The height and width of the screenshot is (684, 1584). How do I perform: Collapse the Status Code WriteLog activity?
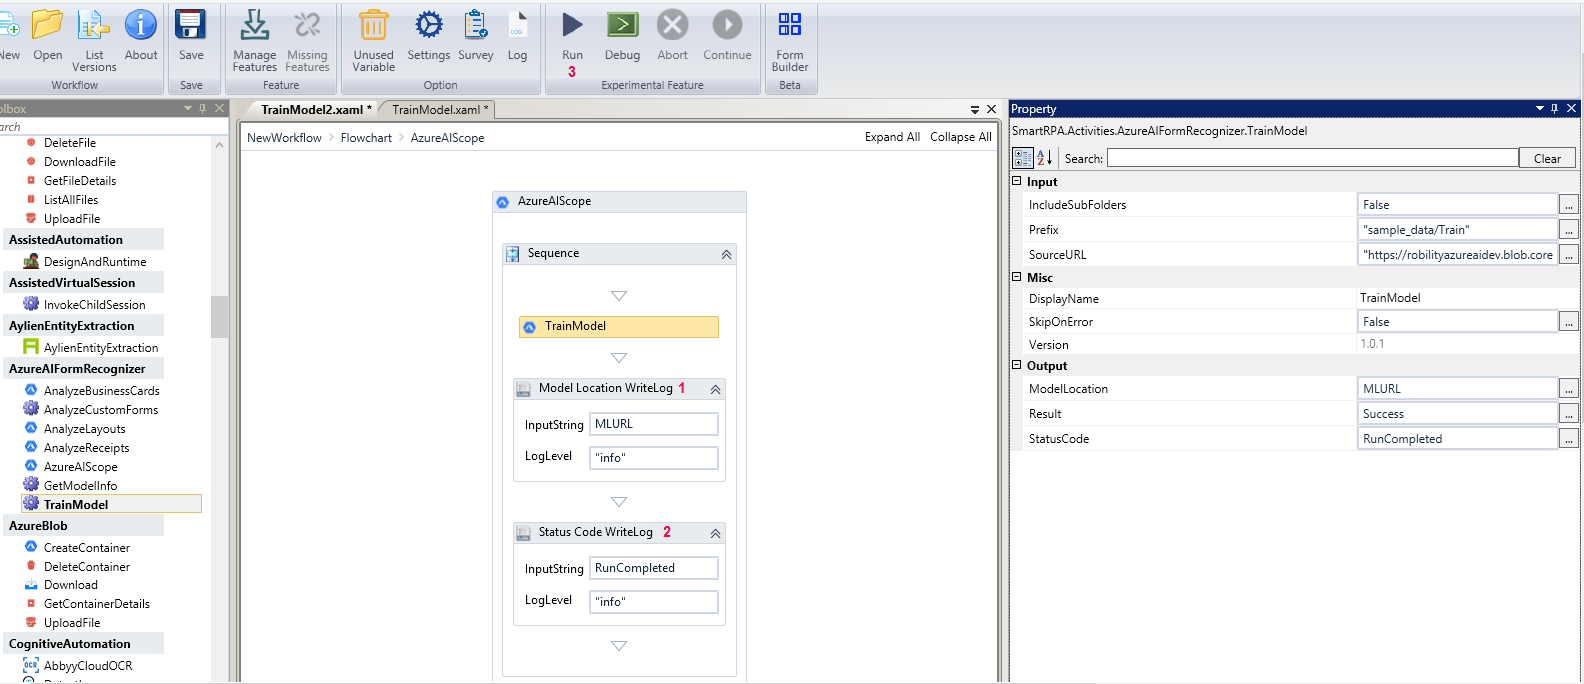[x=715, y=534]
